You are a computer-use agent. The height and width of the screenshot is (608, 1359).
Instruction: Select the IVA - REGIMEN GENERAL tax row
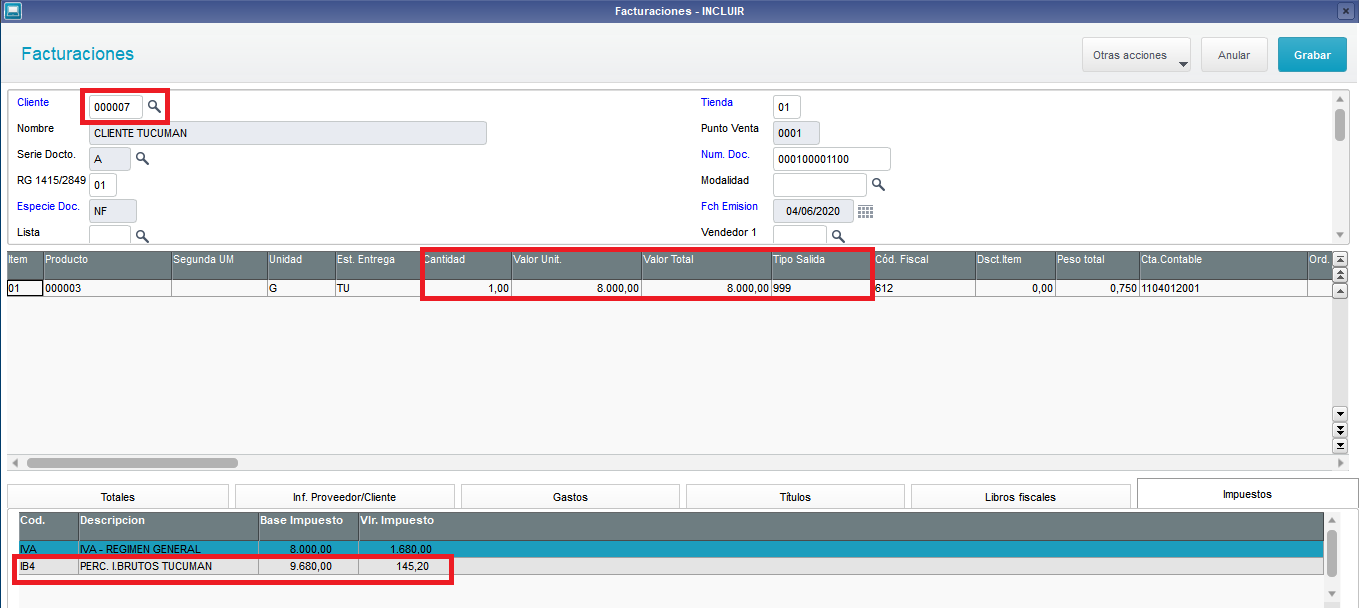coord(671,549)
